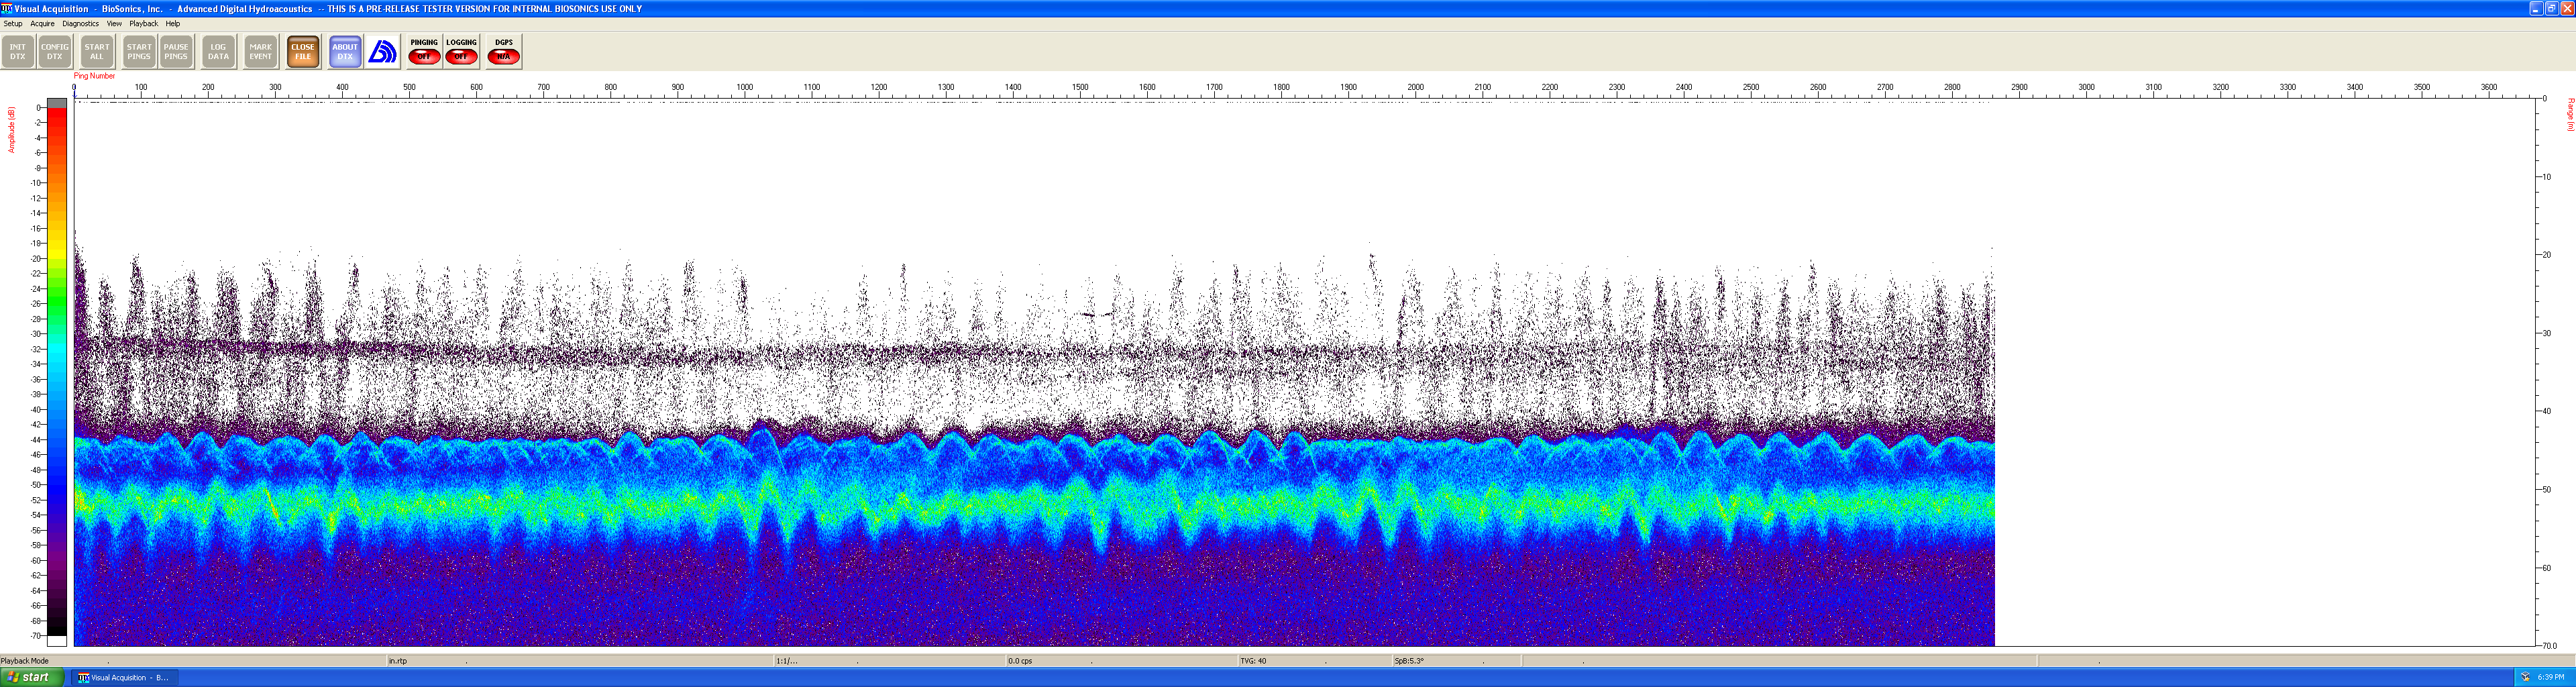Screen dimensions: 2576x687
Task: Click the '0.0 cps' status bar entry
Action: (x=1020, y=661)
